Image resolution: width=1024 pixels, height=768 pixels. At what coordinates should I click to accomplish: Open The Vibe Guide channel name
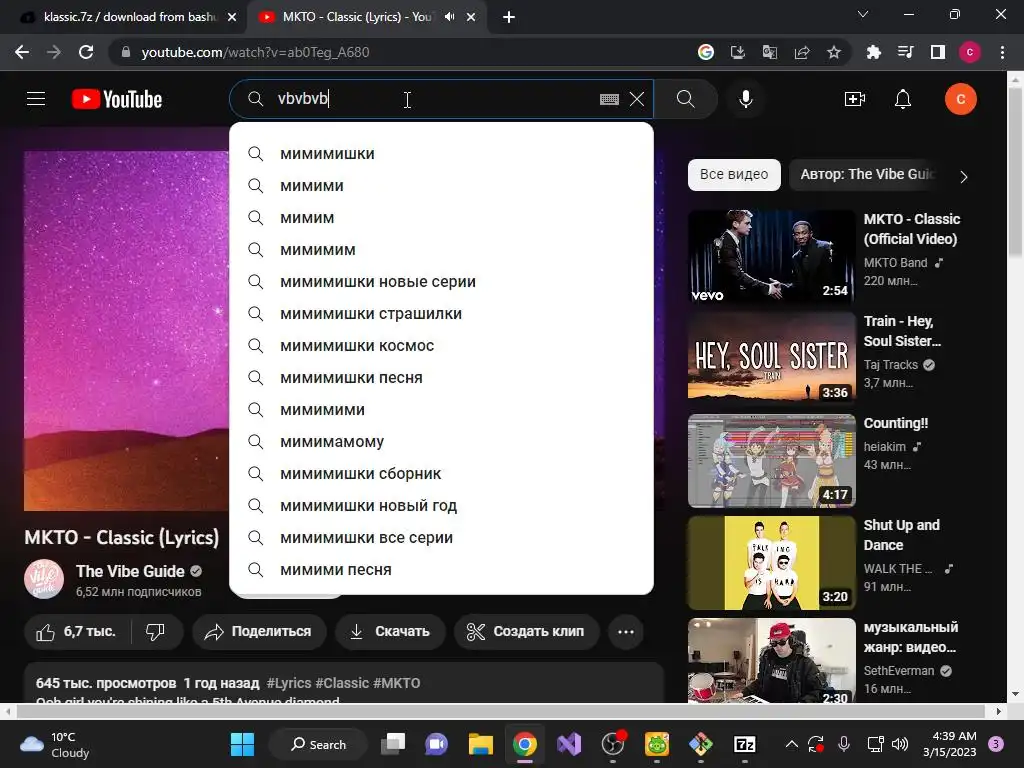tap(130, 571)
